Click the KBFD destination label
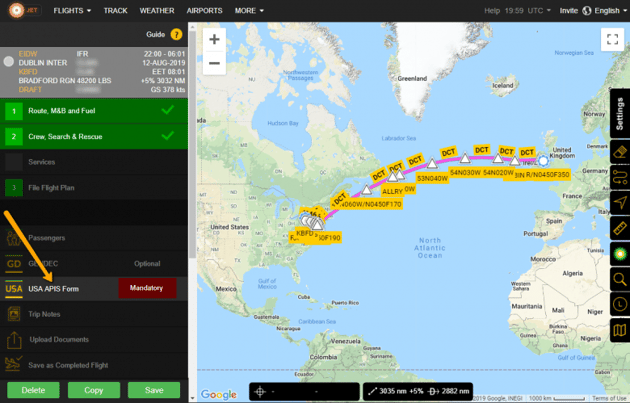 click(x=304, y=233)
